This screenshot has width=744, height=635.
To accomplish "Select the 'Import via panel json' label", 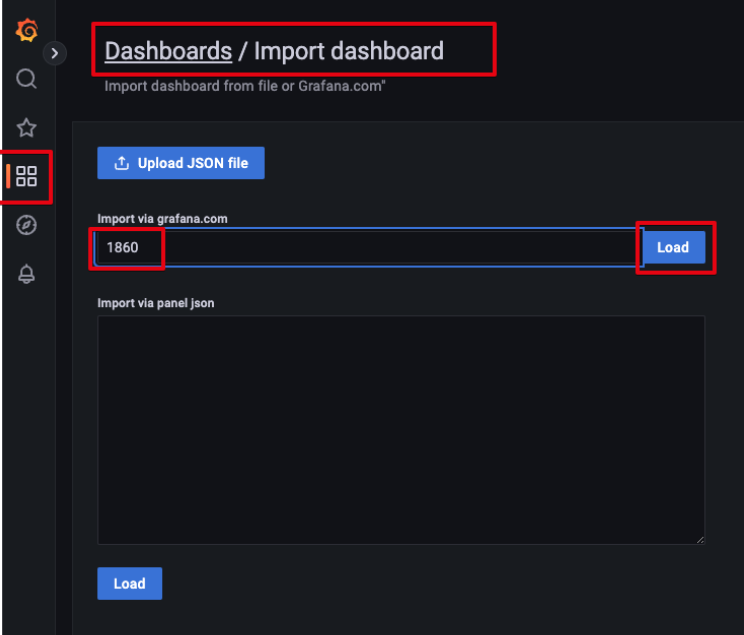I will coord(156,303).
